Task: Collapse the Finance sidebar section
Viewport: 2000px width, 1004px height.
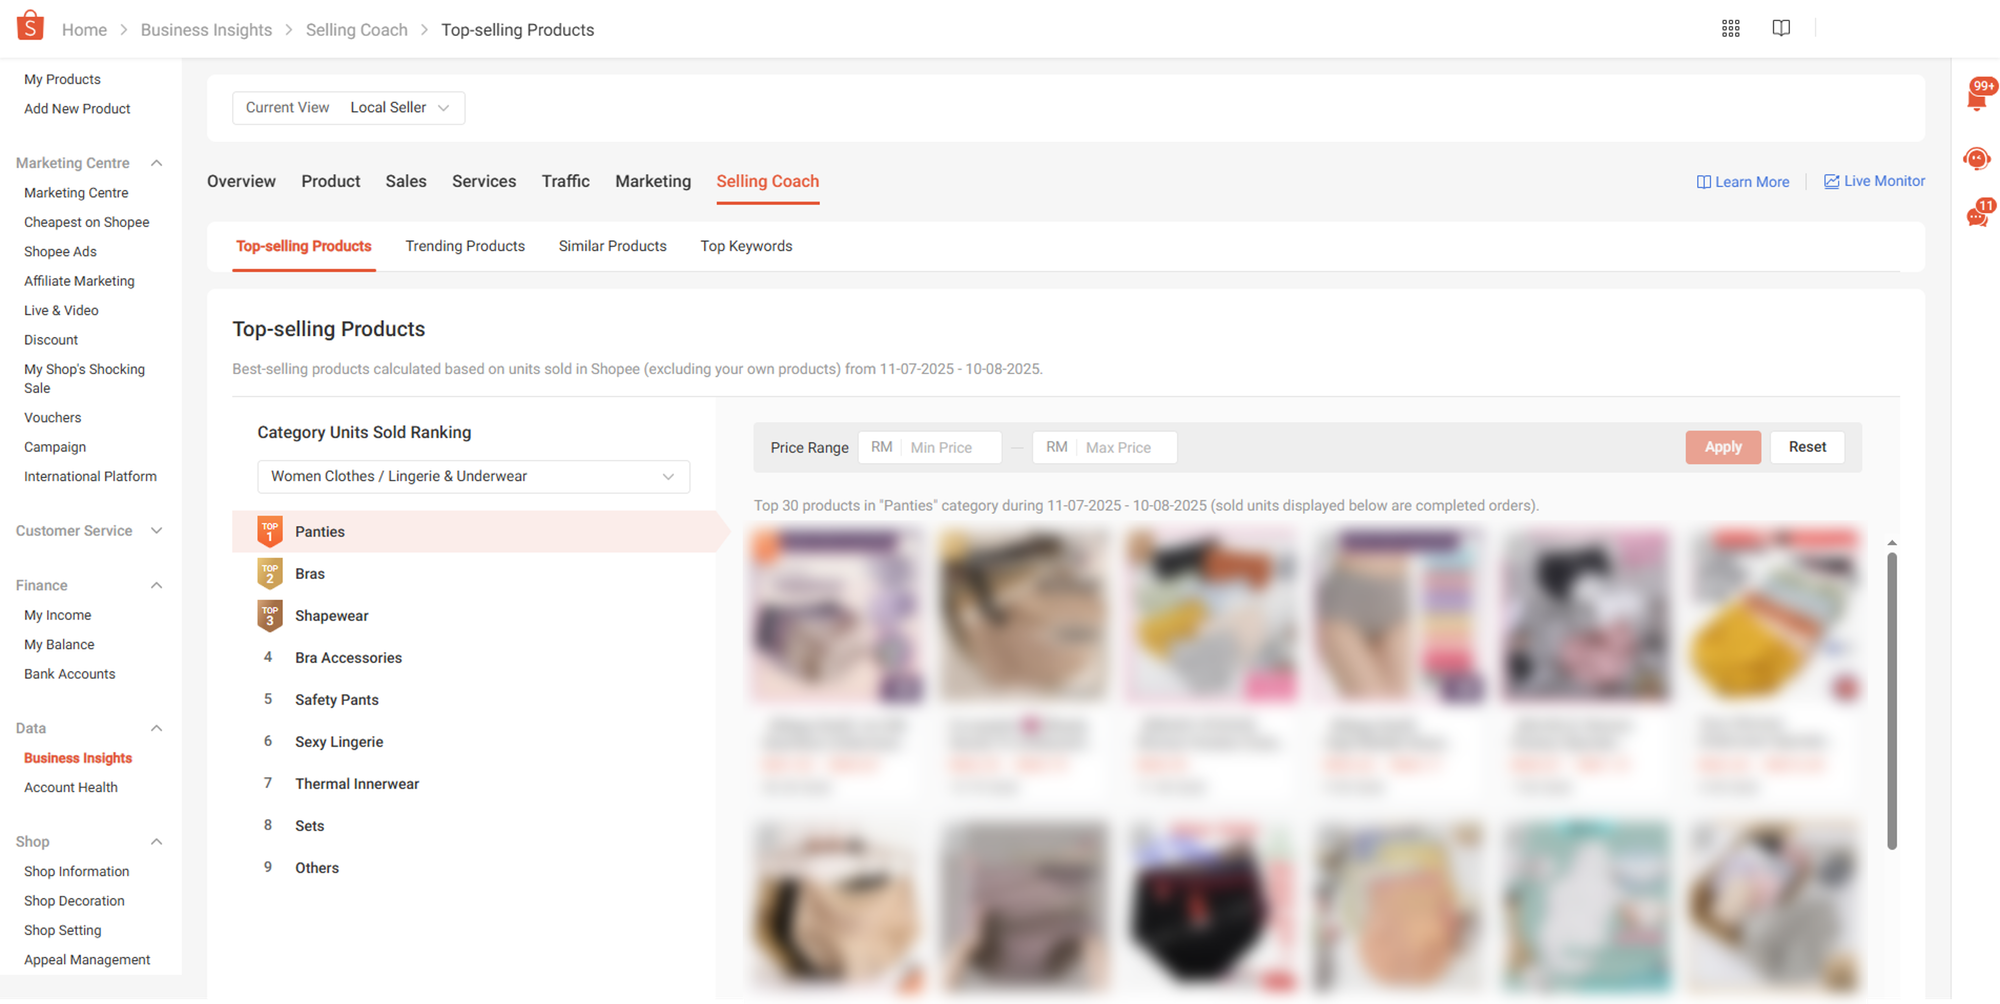Action: pyautogui.click(x=156, y=586)
